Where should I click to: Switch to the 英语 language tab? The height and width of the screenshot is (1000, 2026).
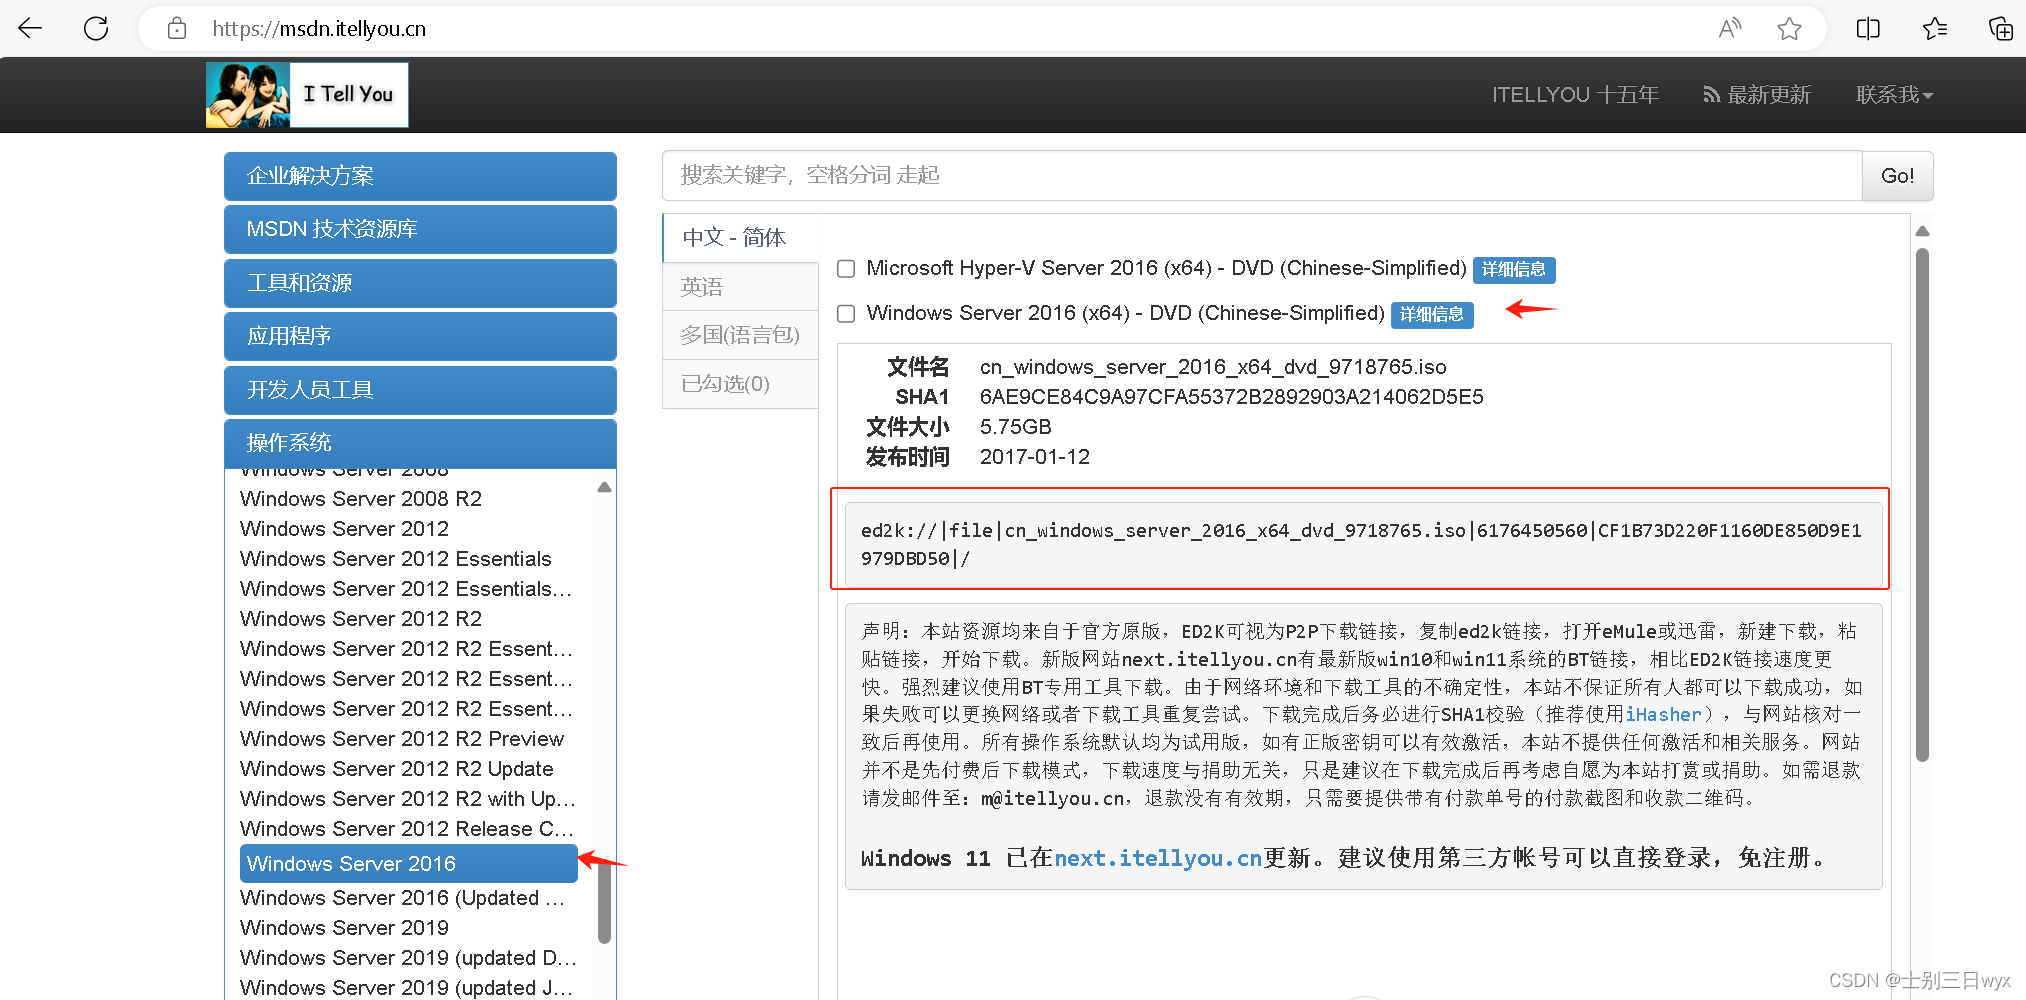(x=740, y=287)
